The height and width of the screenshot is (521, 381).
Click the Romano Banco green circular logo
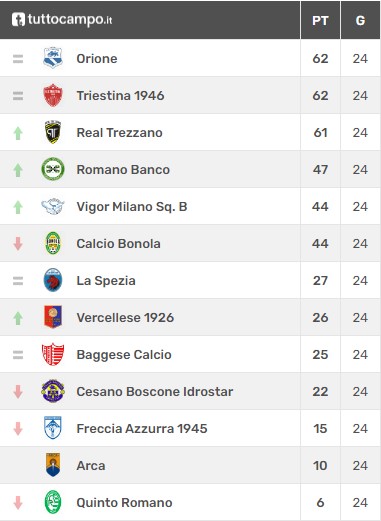(x=53, y=169)
